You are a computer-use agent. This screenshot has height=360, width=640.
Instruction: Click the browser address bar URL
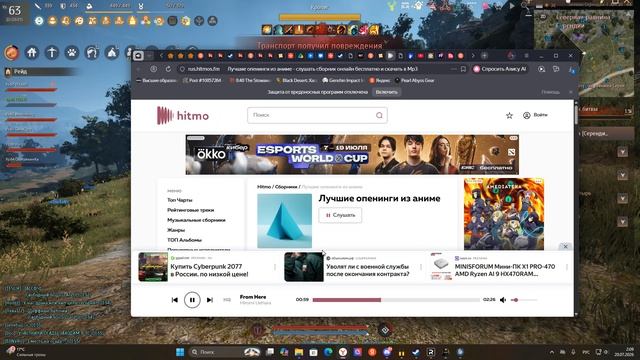pyautogui.click(x=204, y=69)
